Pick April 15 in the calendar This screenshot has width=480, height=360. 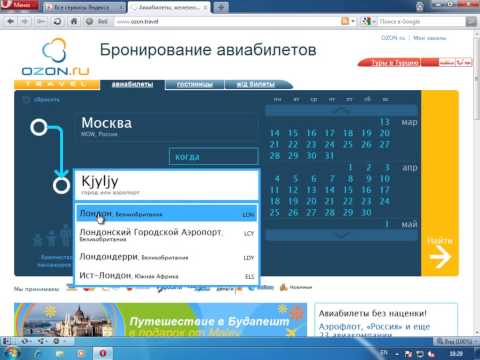(x=348, y=190)
